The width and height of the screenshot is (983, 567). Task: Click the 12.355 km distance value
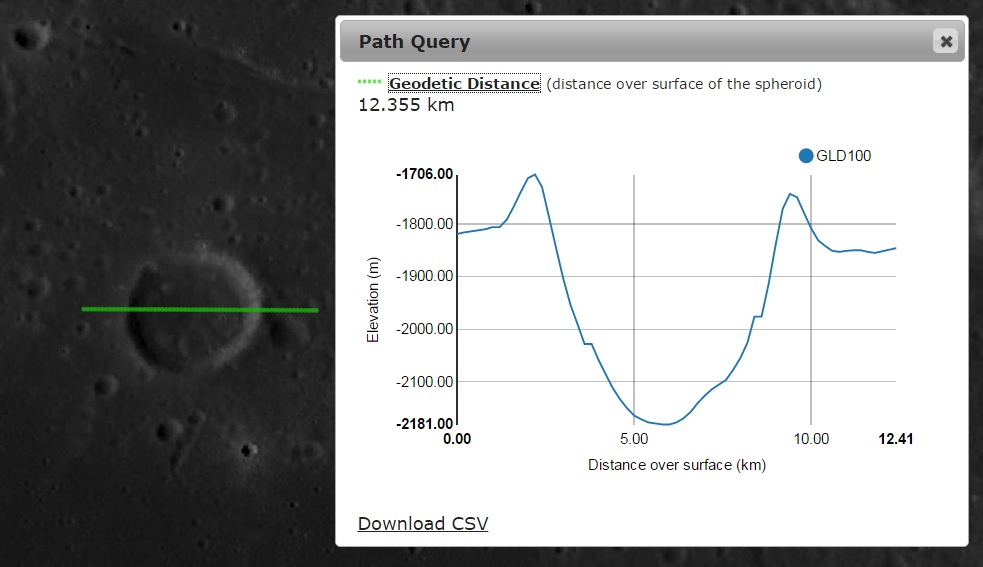pyautogui.click(x=406, y=105)
